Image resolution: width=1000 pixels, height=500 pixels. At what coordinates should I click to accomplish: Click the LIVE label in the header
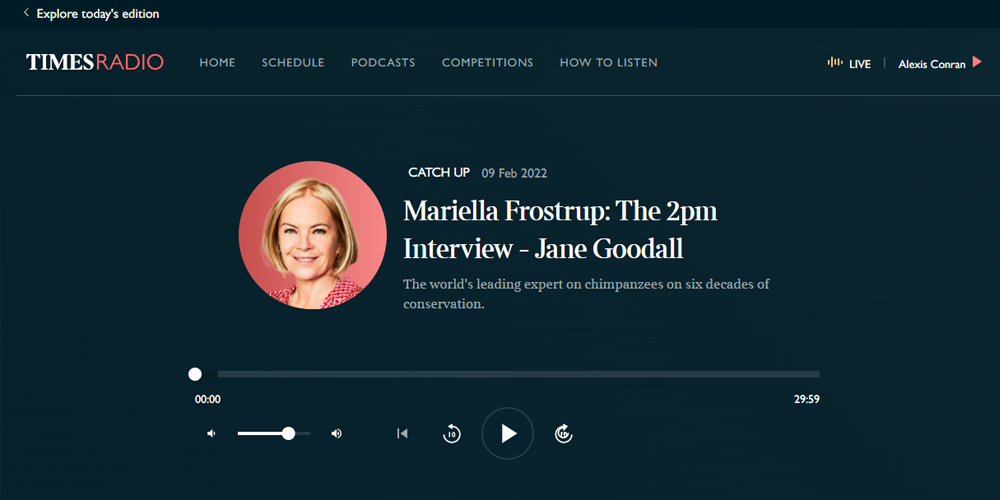pos(860,64)
